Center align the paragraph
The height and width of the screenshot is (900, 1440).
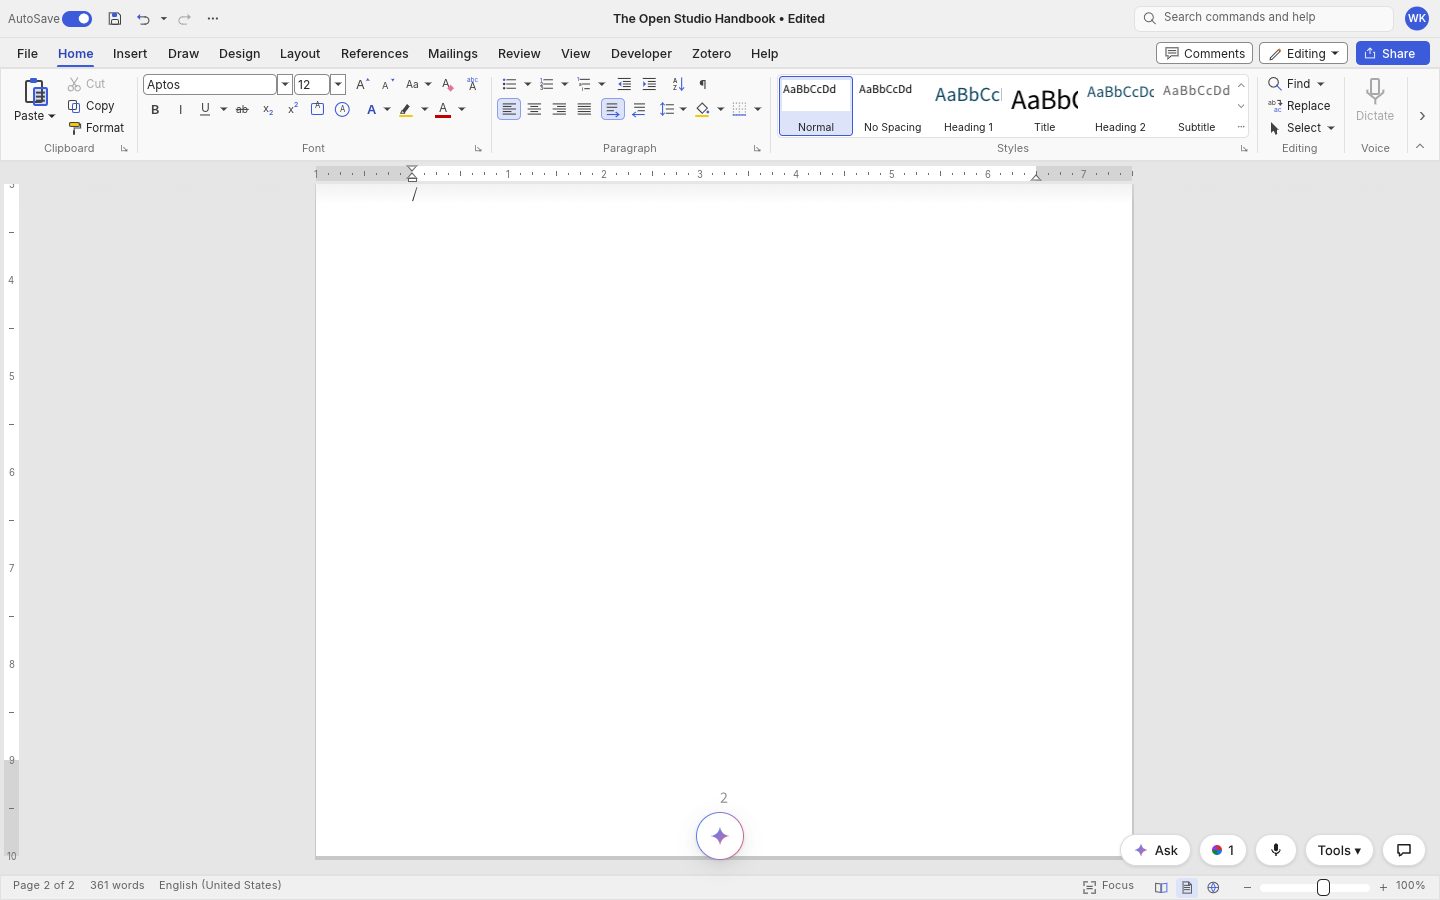534,109
